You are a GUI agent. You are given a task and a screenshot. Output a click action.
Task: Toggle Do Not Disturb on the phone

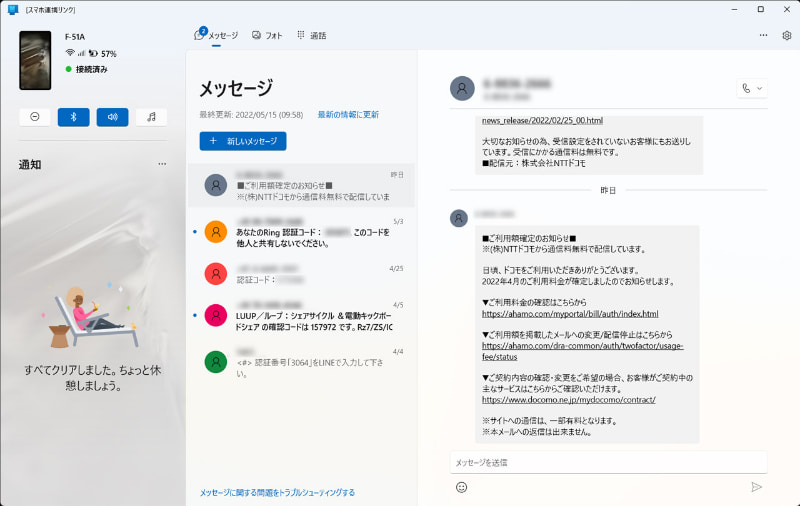(35, 117)
